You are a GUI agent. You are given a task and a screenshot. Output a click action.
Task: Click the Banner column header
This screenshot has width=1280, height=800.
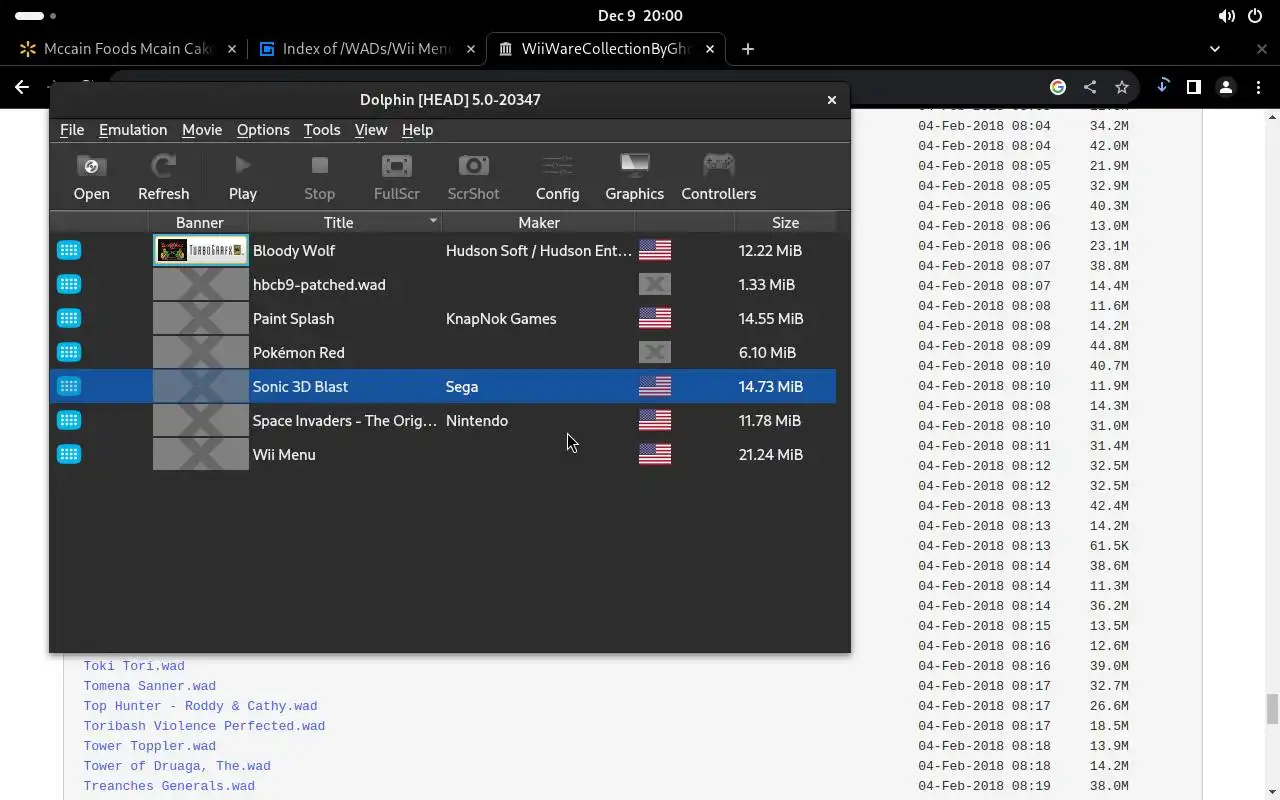pos(199,222)
